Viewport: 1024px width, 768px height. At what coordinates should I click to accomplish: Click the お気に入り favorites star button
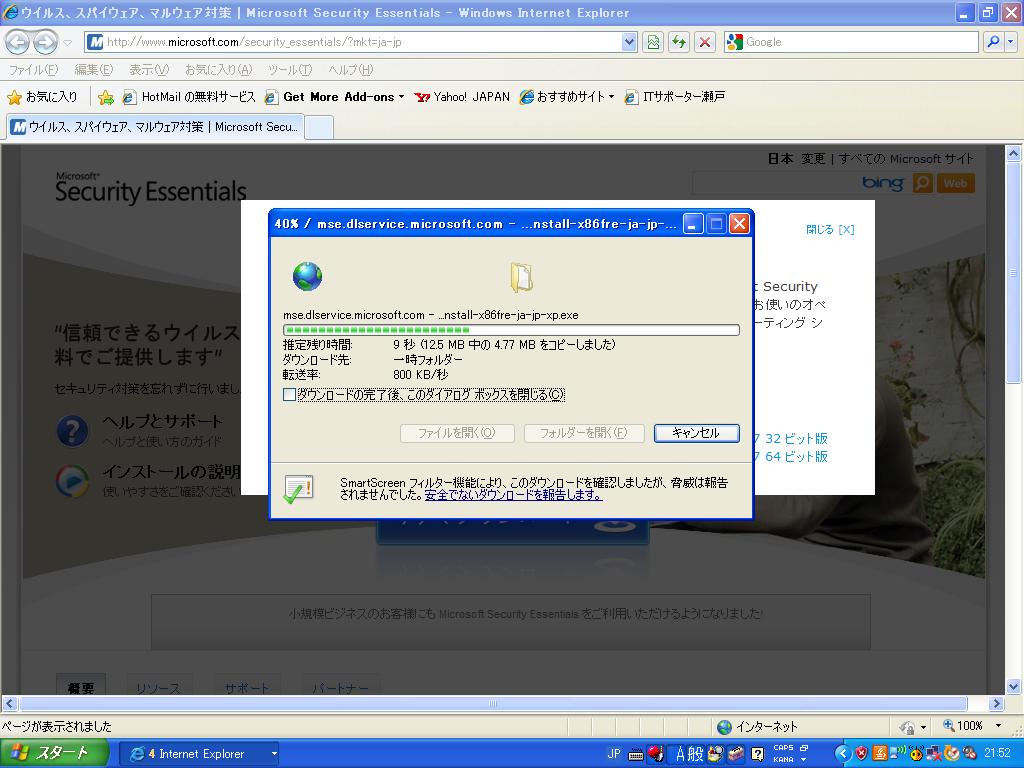tap(42, 97)
